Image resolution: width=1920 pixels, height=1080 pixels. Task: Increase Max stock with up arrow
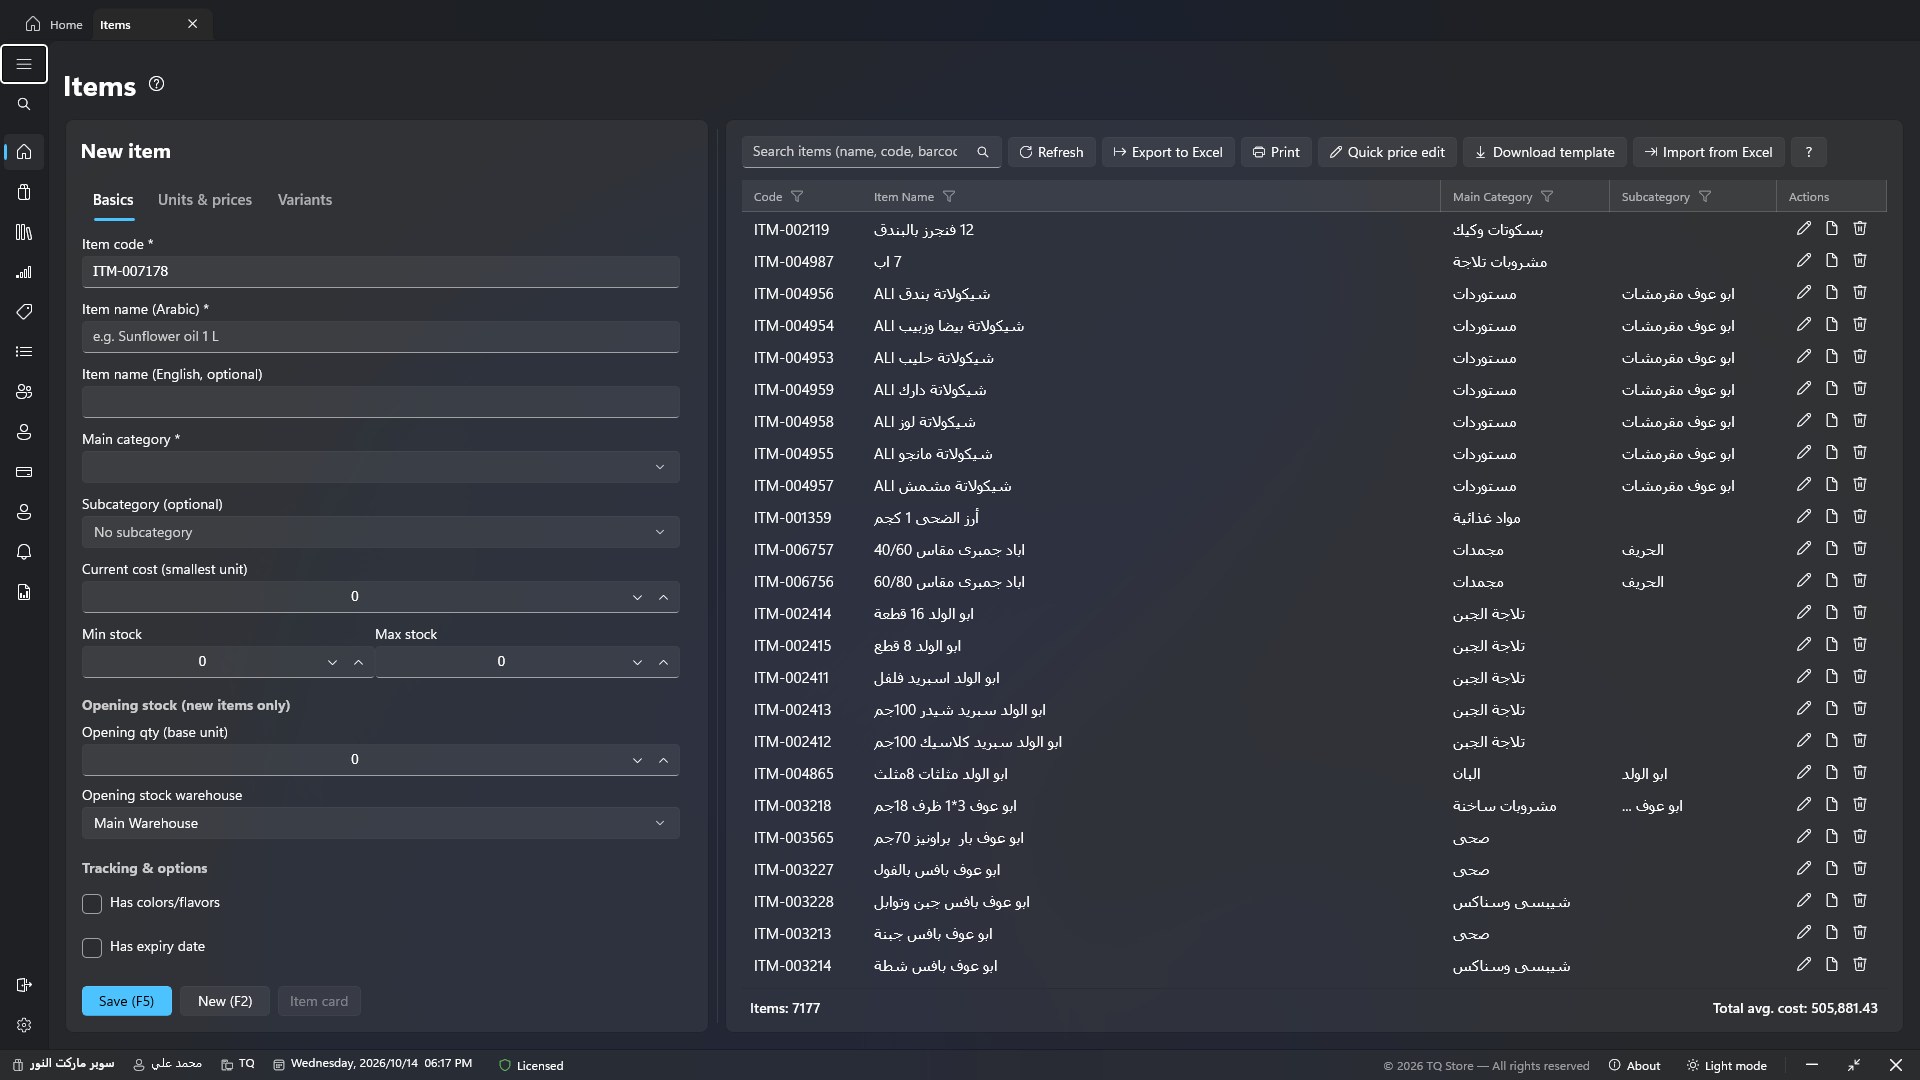[663, 662]
